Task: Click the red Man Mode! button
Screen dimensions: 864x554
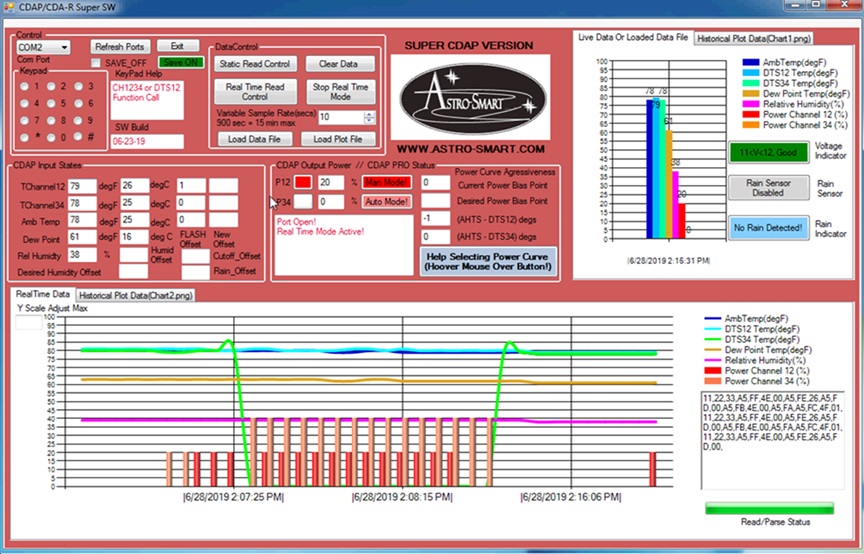Action: coord(387,182)
